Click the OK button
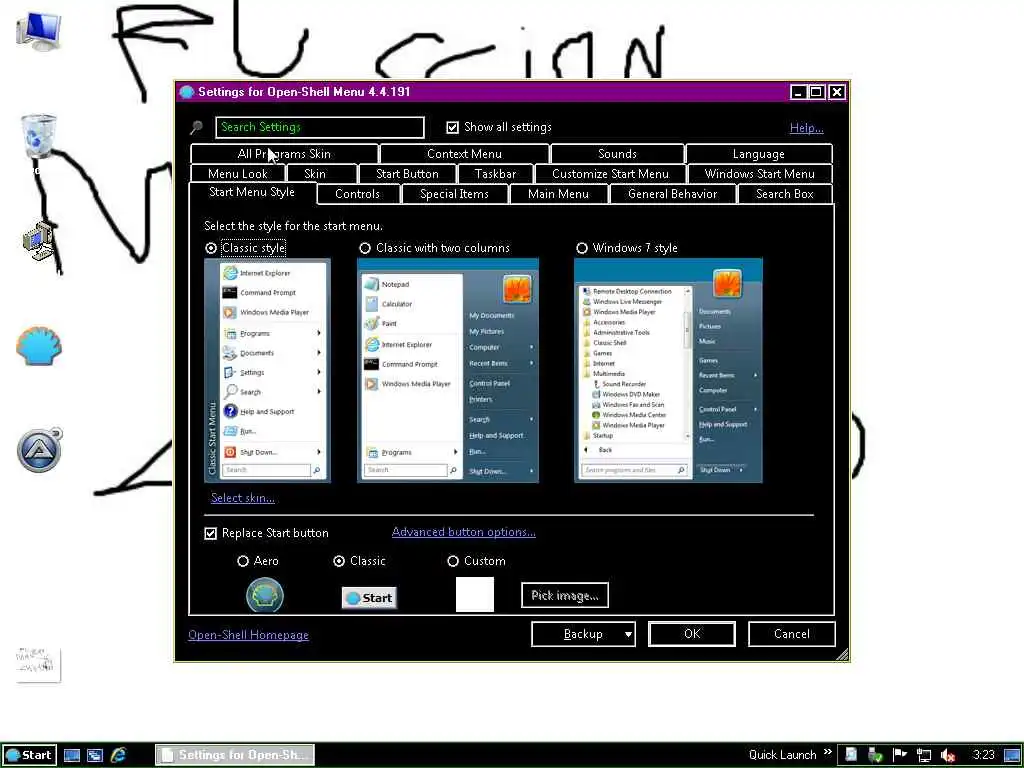This screenshot has height=768, width=1024. [x=692, y=634]
